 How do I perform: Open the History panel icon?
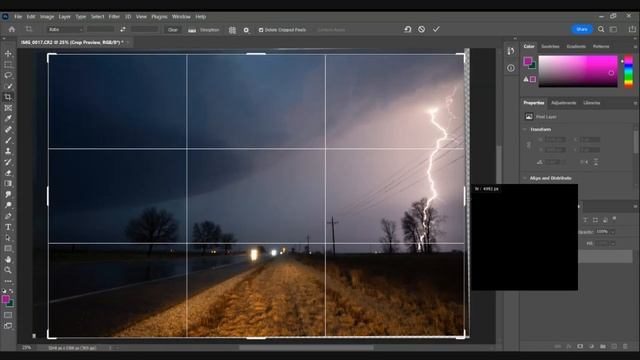[511, 51]
